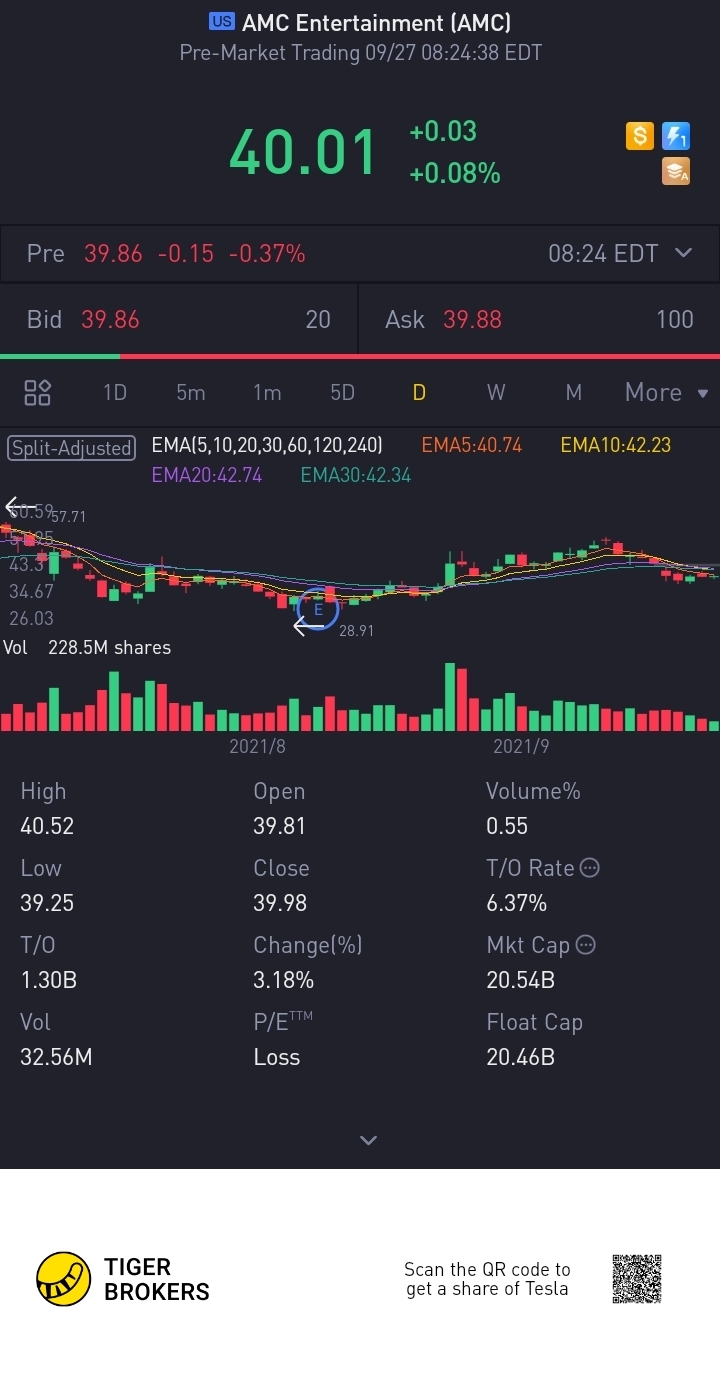Tap the 2021/8 date axis label
Screen dimensions: 720x1390
pos(257,746)
